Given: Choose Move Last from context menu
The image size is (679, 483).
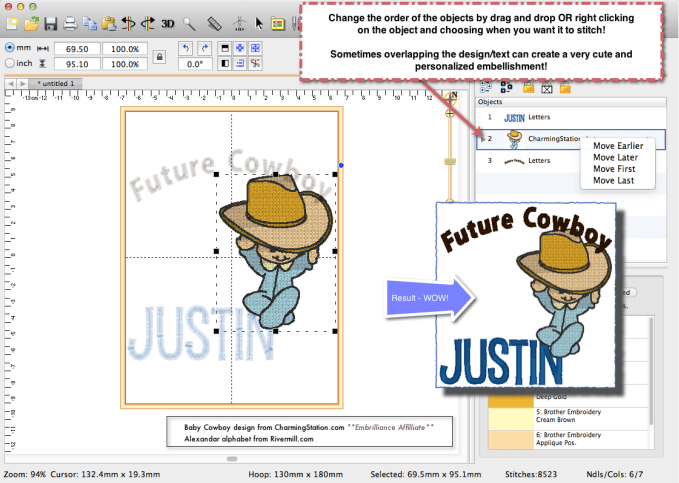Looking at the screenshot, I should pyautogui.click(x=614, y=180).
